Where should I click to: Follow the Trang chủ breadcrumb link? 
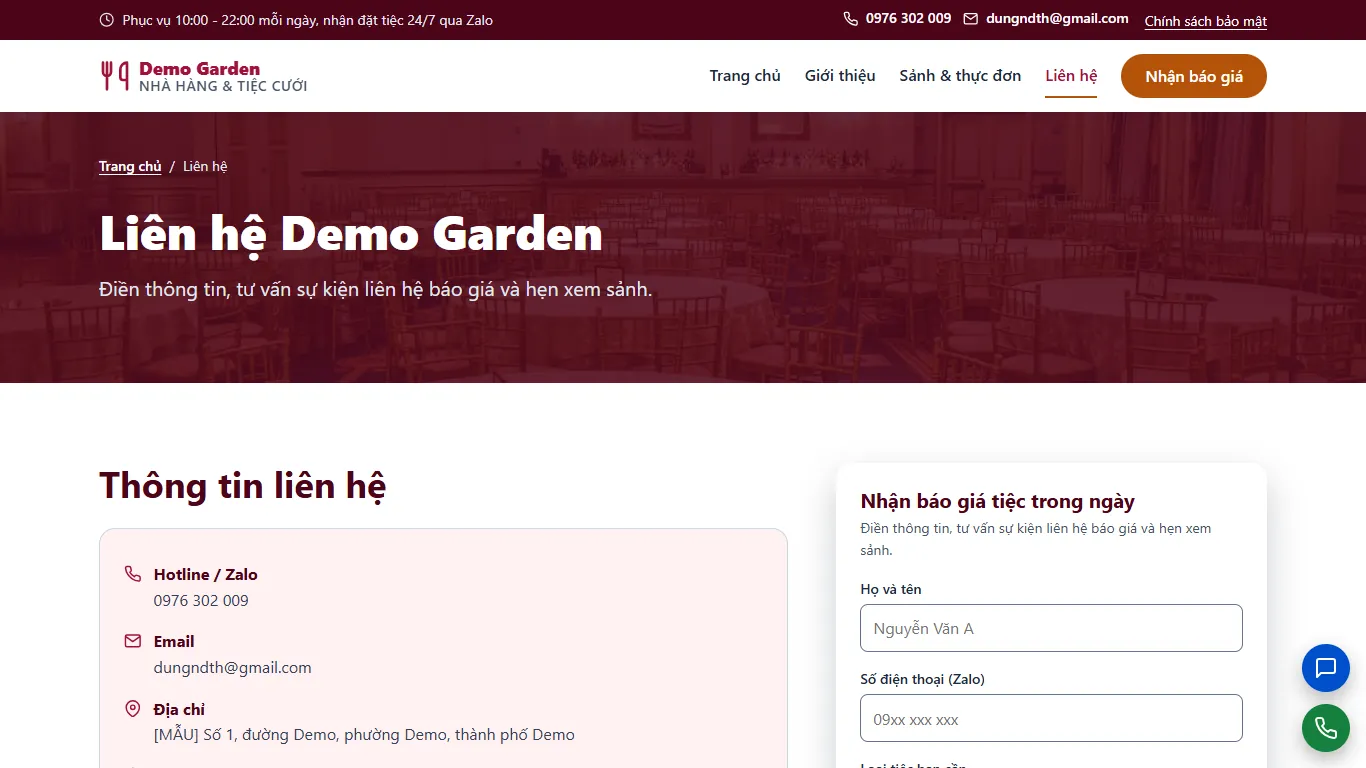130,167
